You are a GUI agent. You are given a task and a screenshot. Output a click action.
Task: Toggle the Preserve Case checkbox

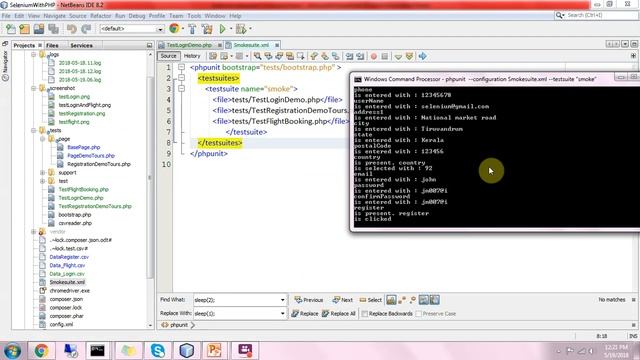coord(418,314)
